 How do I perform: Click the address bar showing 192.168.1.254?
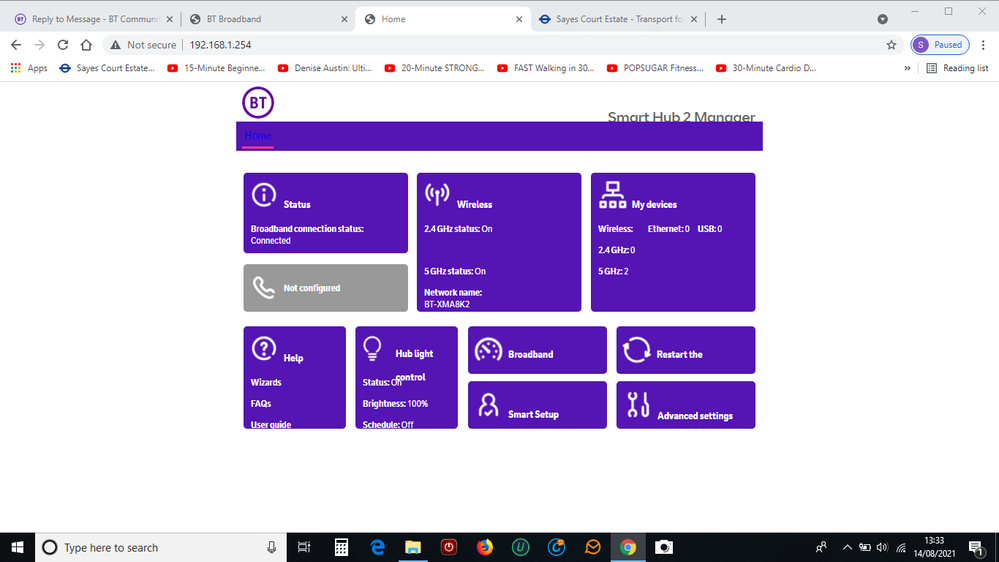[x=500, y=45]
